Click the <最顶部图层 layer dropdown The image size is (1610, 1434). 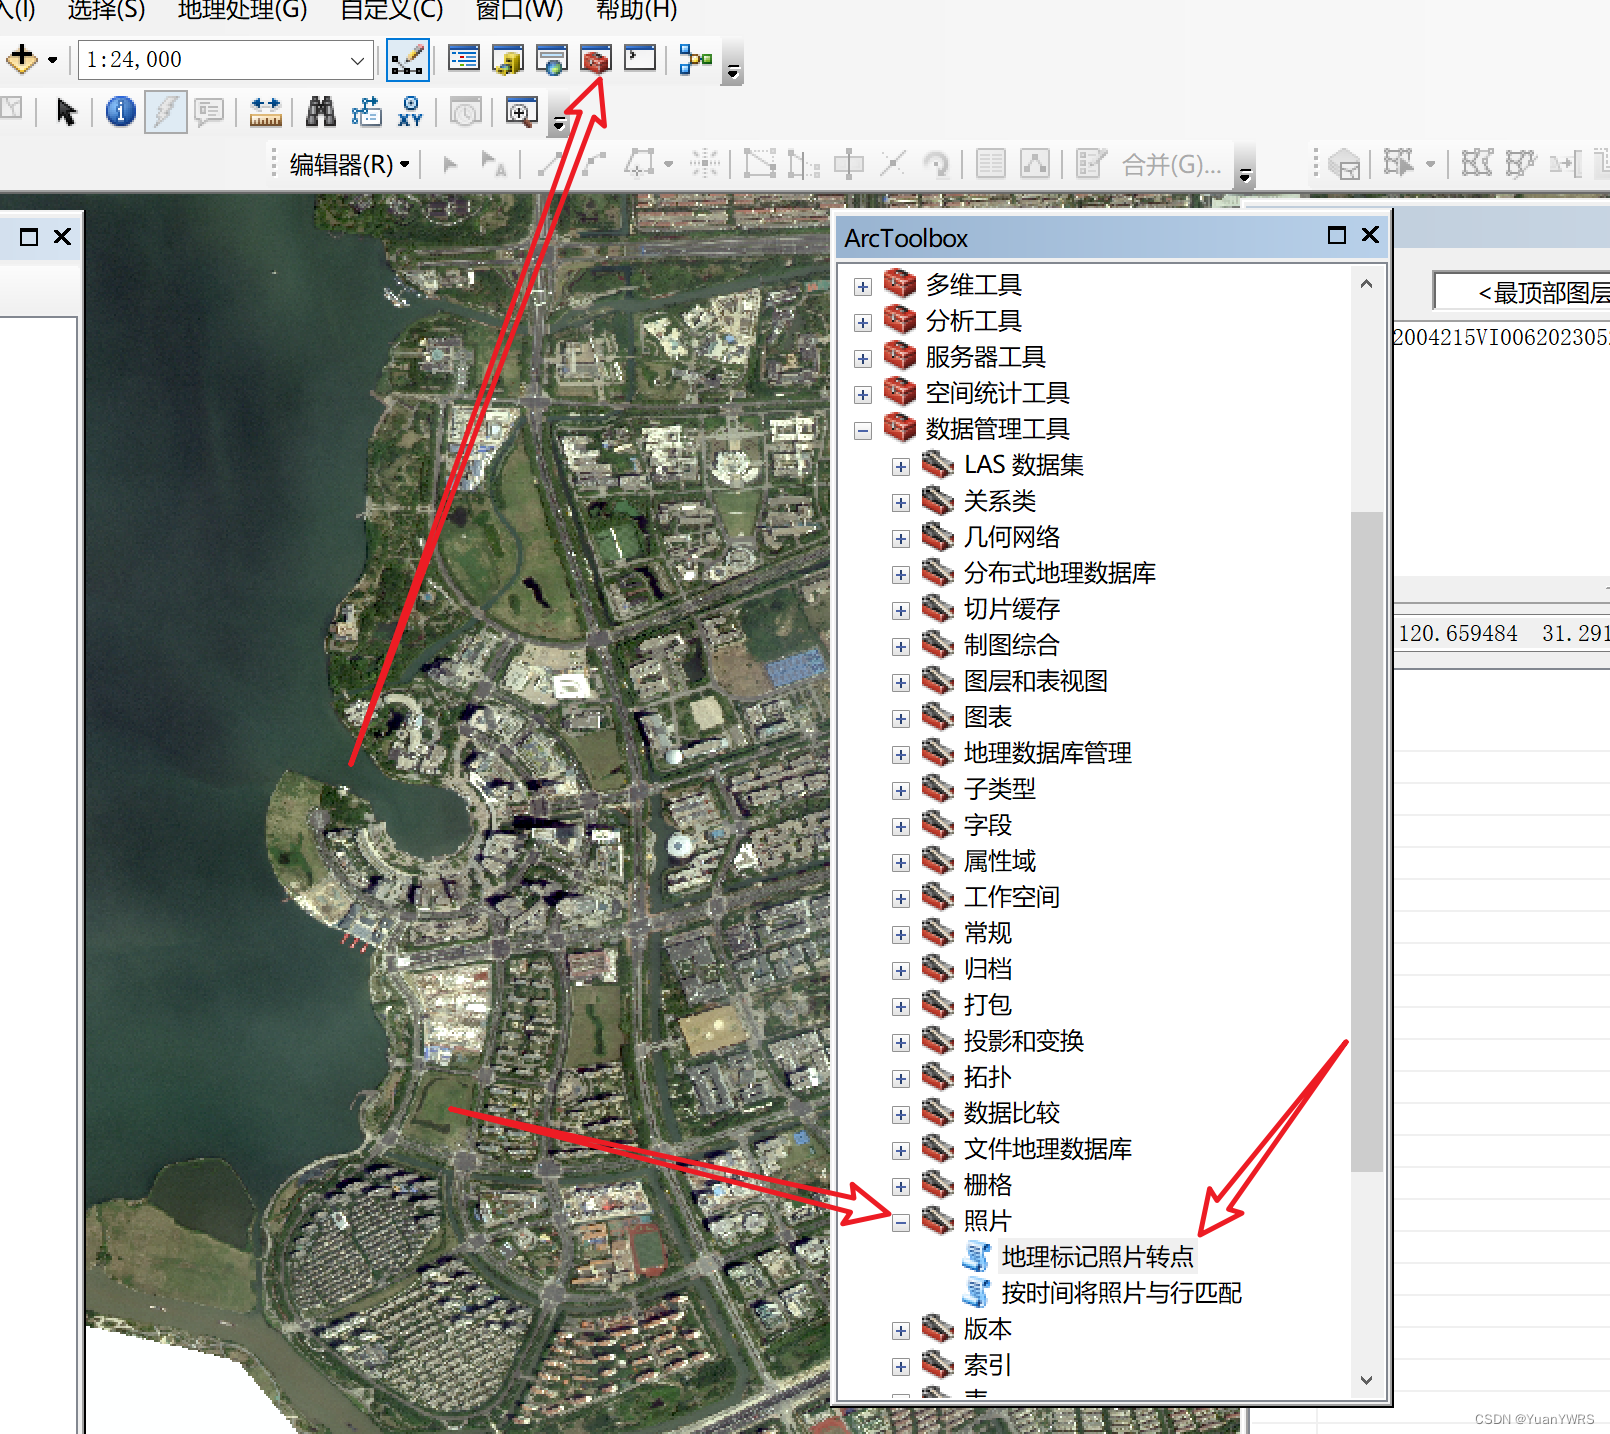click(x=1522, y=292)
